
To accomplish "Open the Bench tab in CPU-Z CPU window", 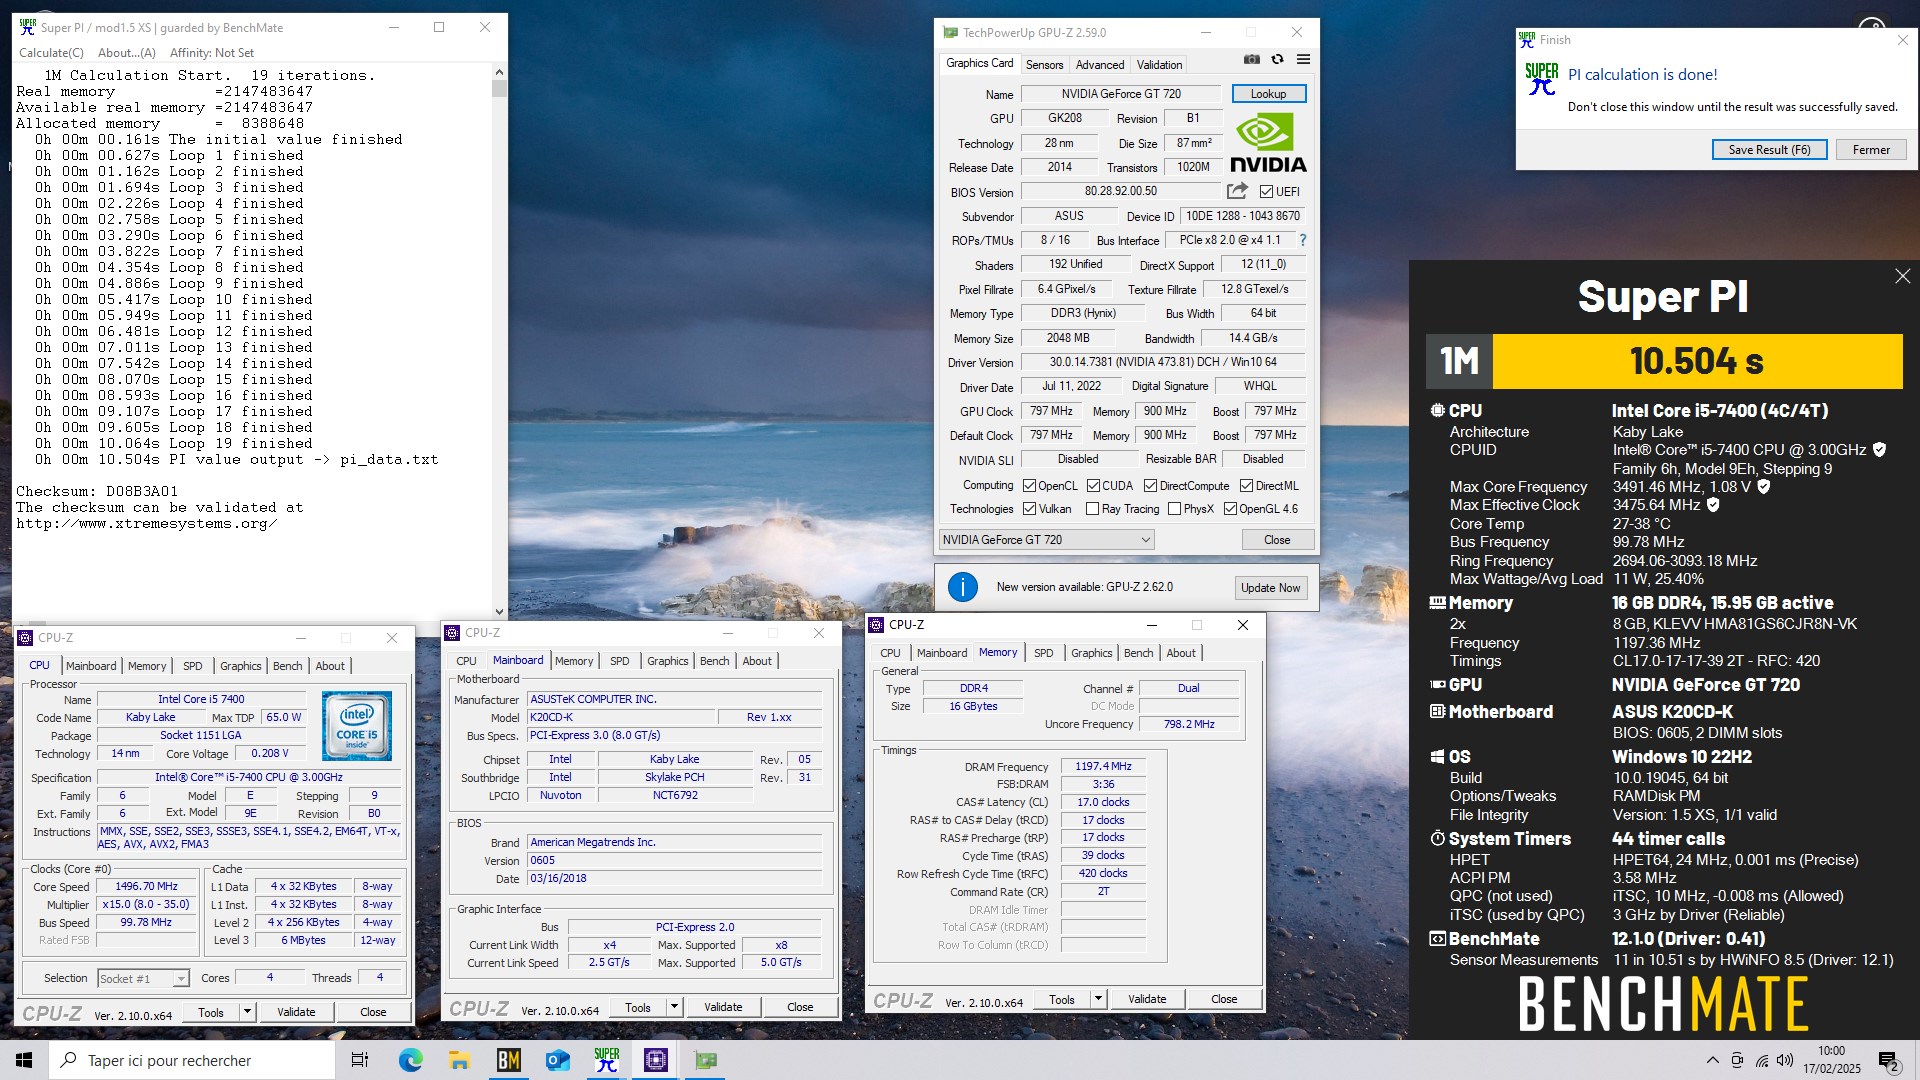I will [x=287, y=666].
